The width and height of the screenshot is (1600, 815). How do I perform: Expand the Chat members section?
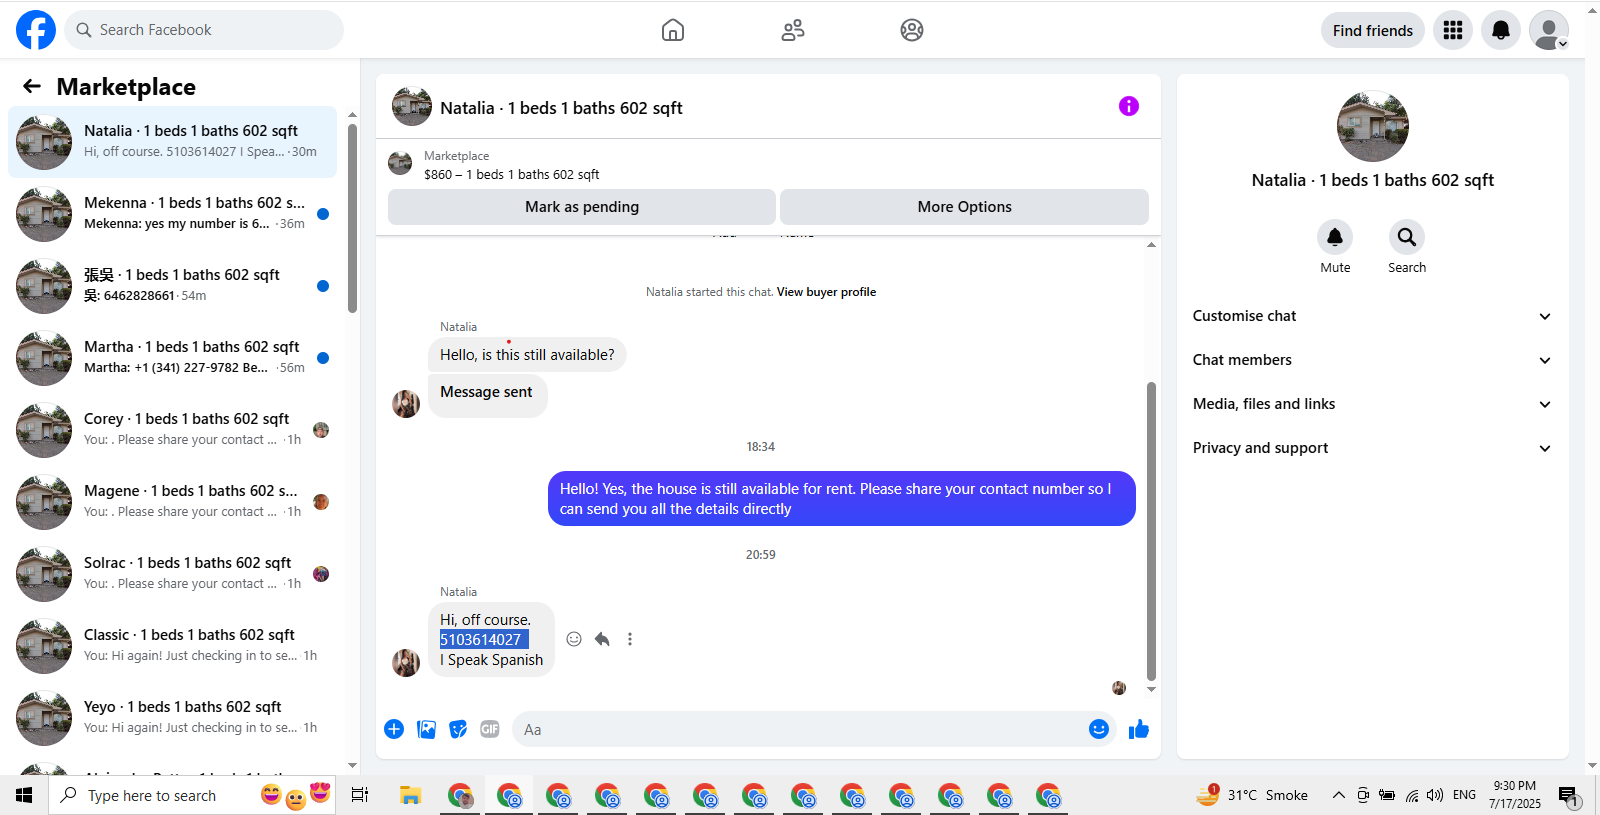point(1372,360)
